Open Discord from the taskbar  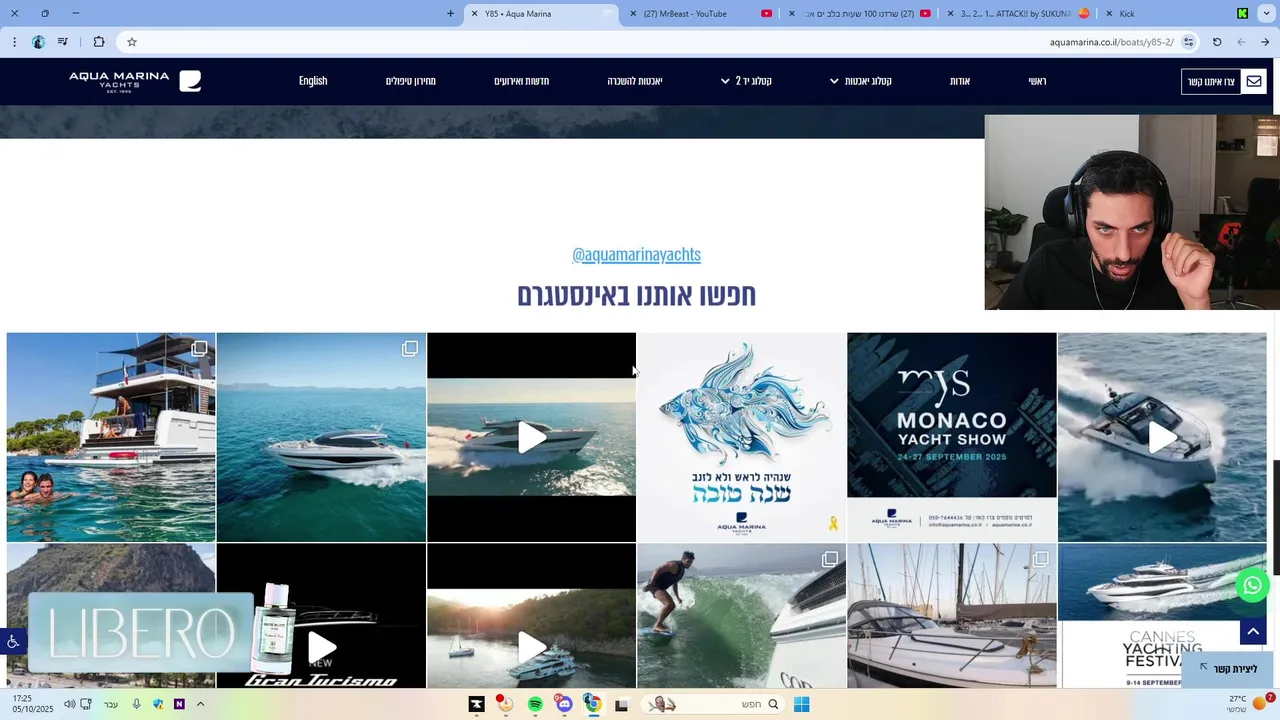[564, 704]
